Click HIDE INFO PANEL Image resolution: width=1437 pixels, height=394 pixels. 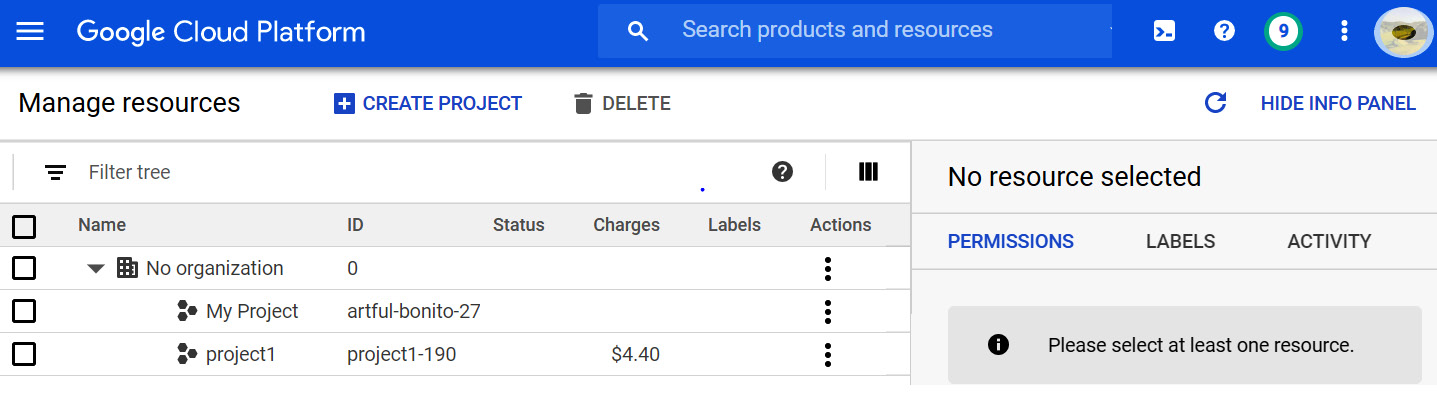point(1338,104)
